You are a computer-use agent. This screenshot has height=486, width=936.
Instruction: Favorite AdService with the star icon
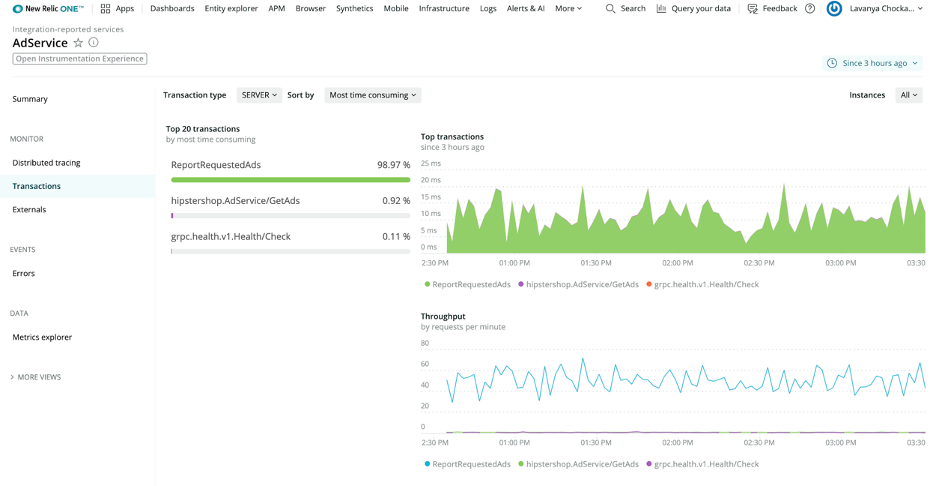click(x=78, y=42)
